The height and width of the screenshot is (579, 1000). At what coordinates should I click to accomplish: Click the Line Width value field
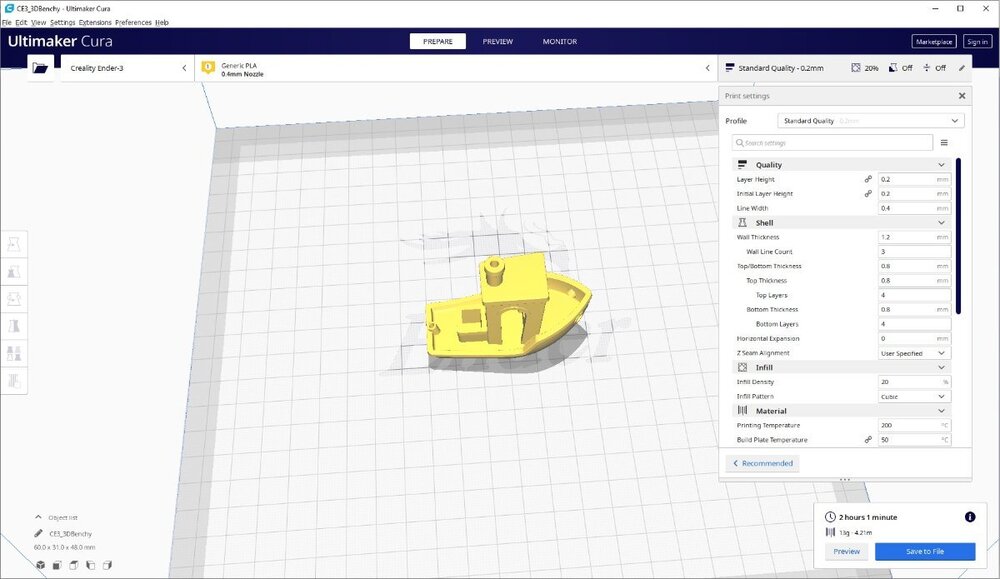coord(914,208)
